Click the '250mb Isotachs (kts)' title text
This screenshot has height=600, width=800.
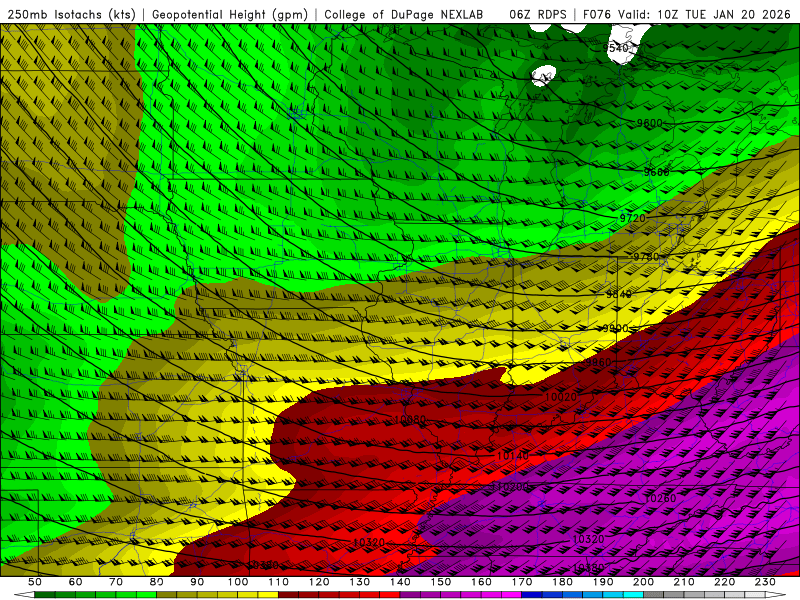click(x=72, y=14)
